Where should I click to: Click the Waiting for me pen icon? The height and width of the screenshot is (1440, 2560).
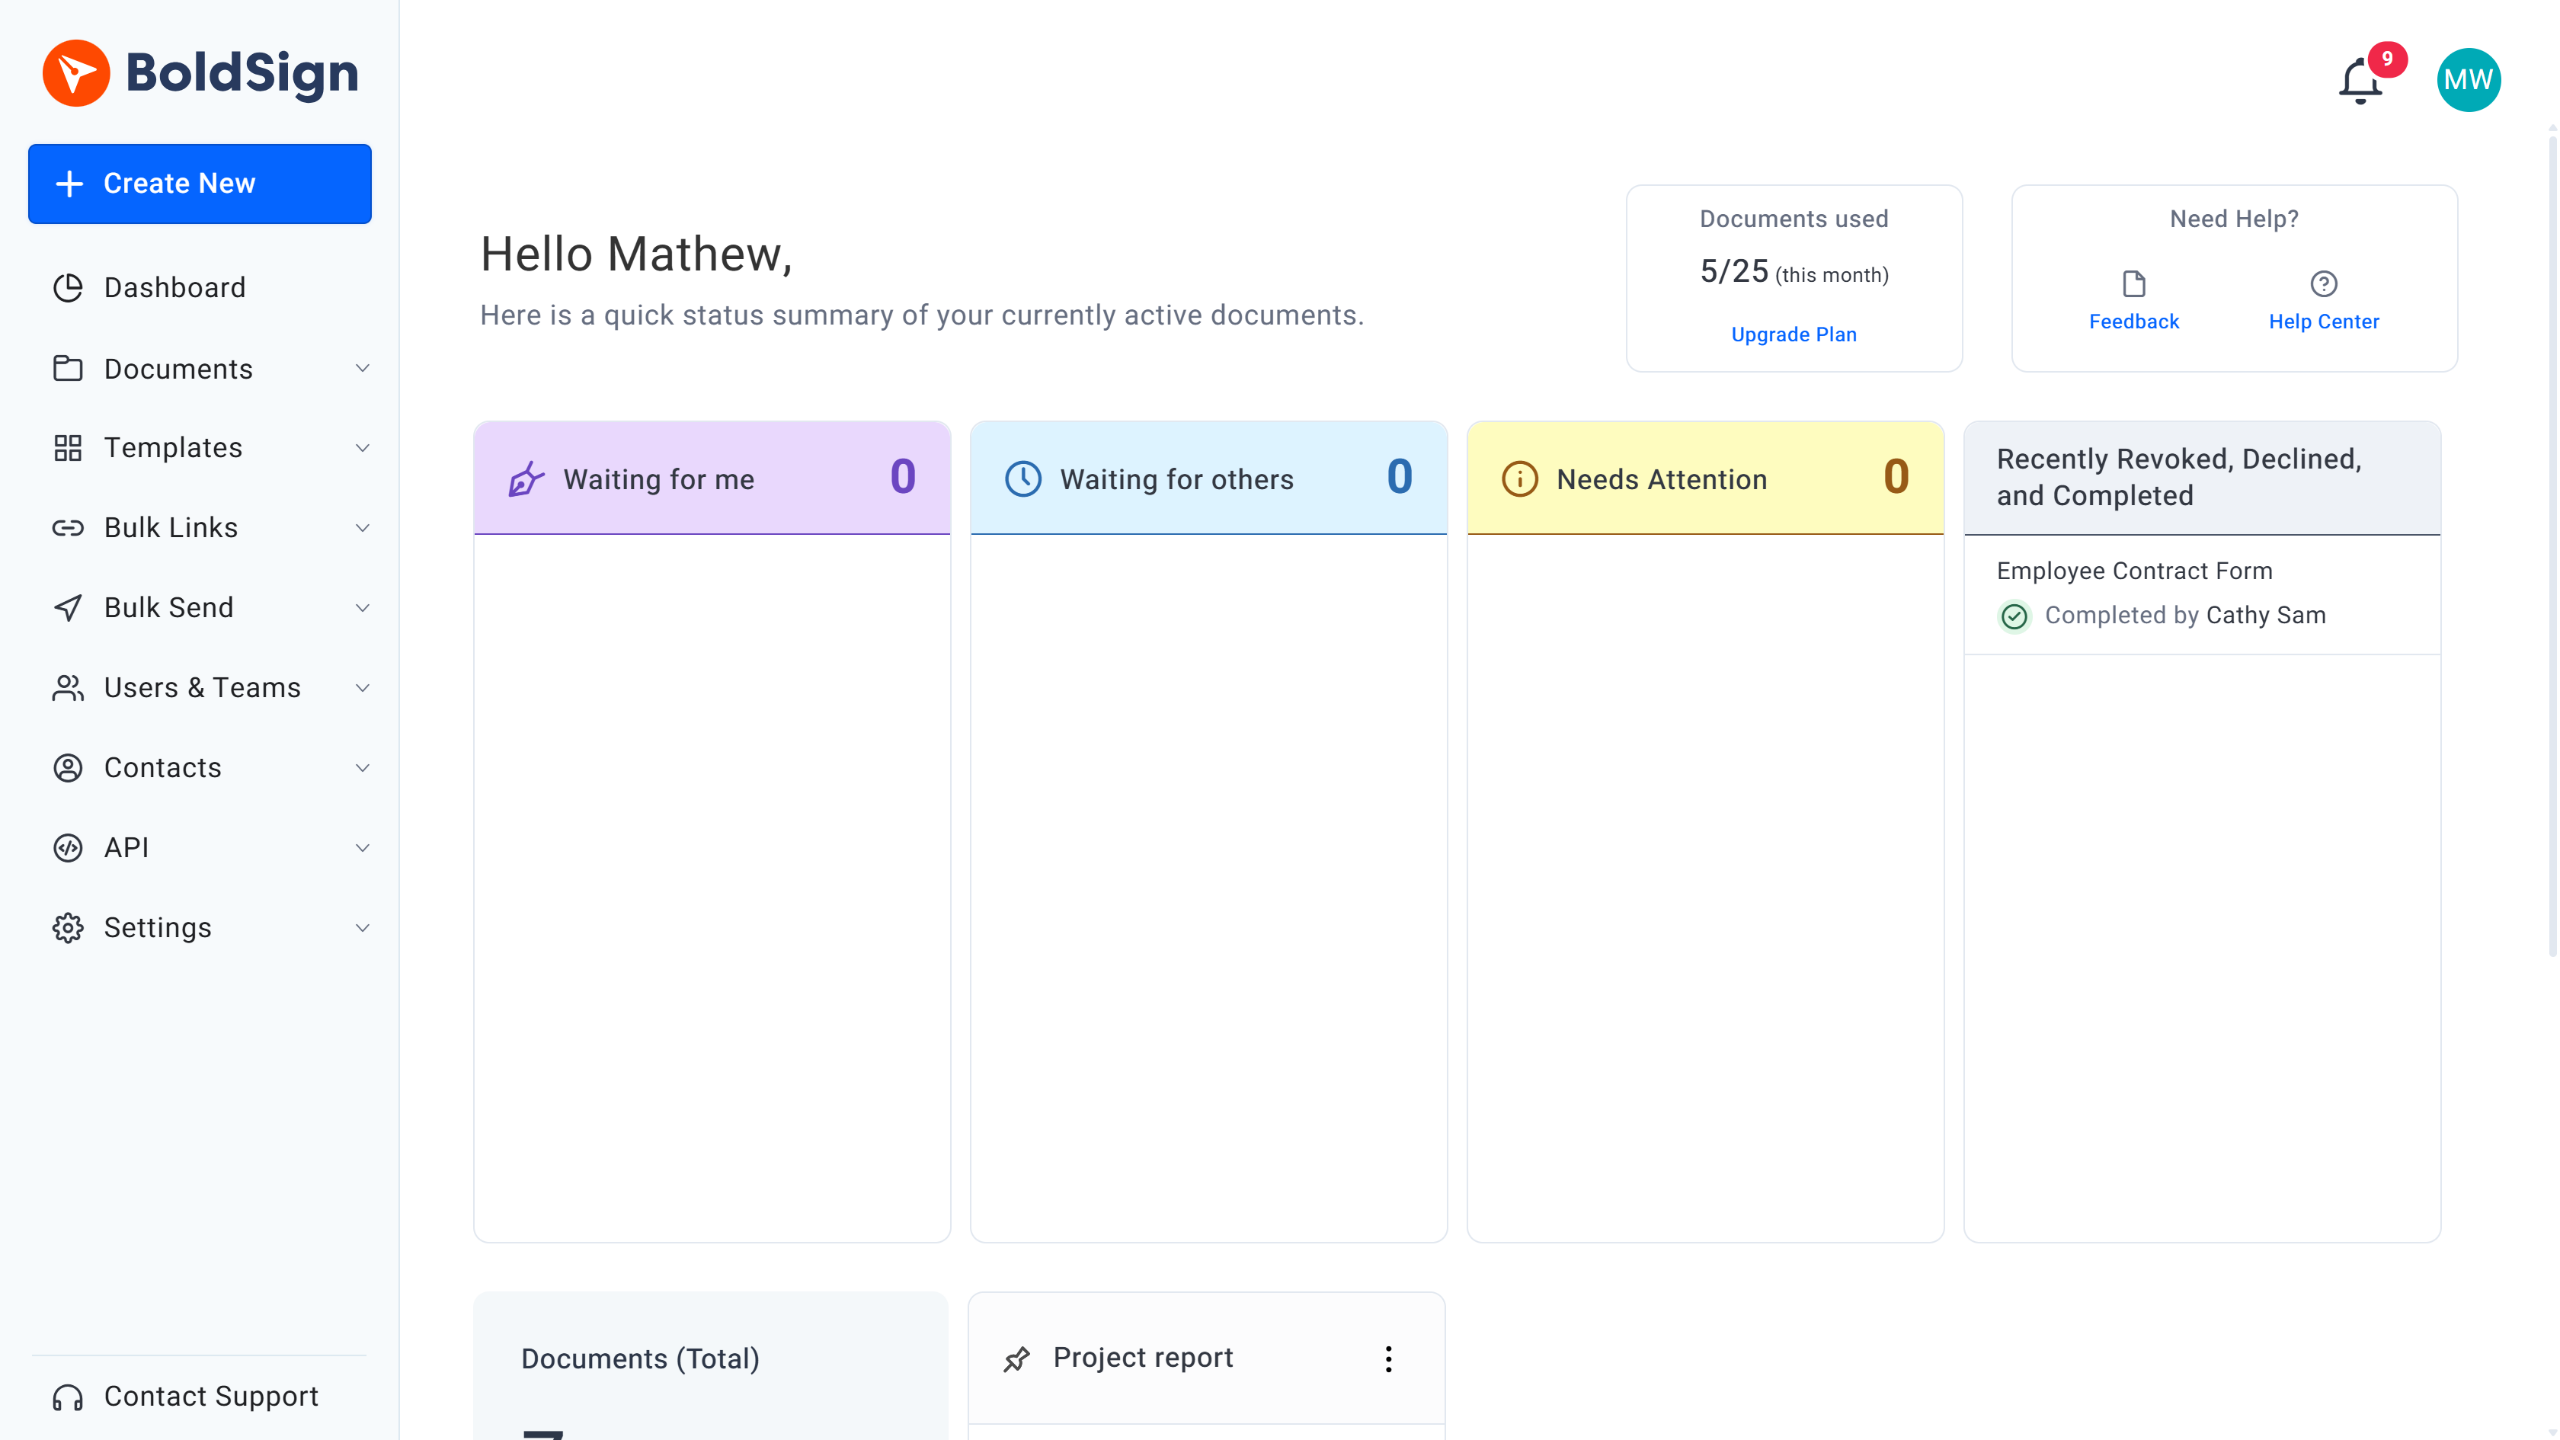526,480
